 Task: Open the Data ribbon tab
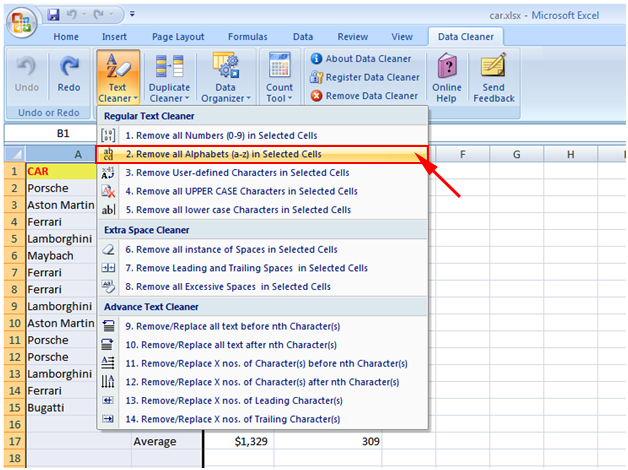click(303, 37)
